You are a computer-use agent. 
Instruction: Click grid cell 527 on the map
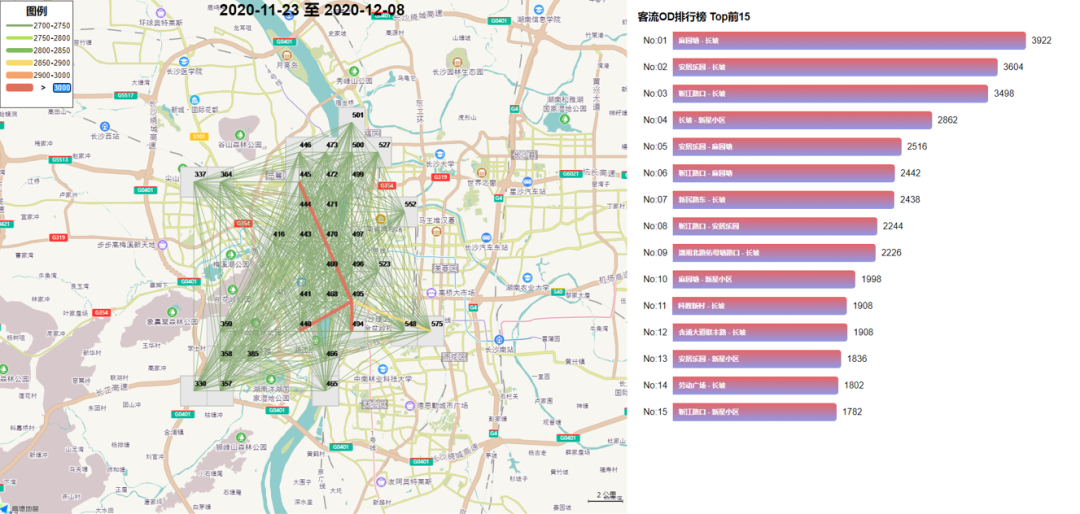coord(384,145)
